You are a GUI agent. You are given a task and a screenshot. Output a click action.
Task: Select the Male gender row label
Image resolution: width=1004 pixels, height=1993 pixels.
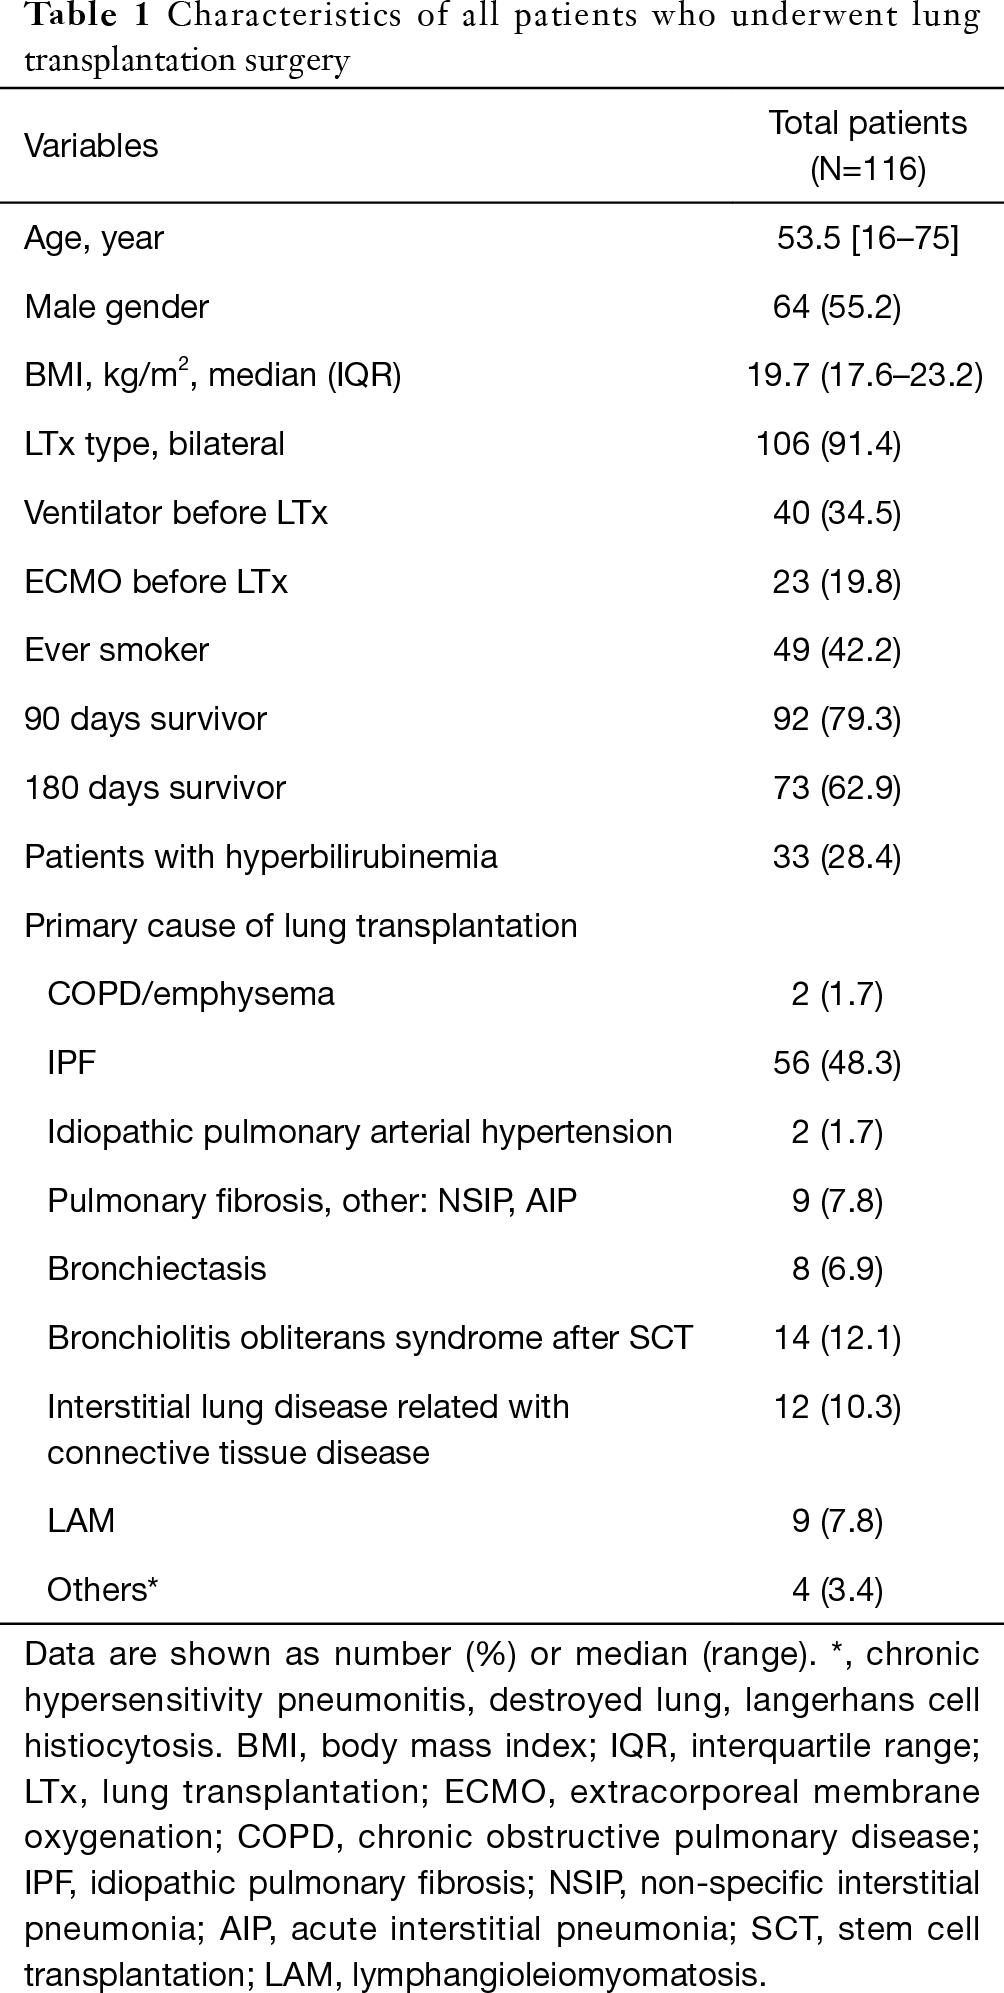[x=116, y=307]
